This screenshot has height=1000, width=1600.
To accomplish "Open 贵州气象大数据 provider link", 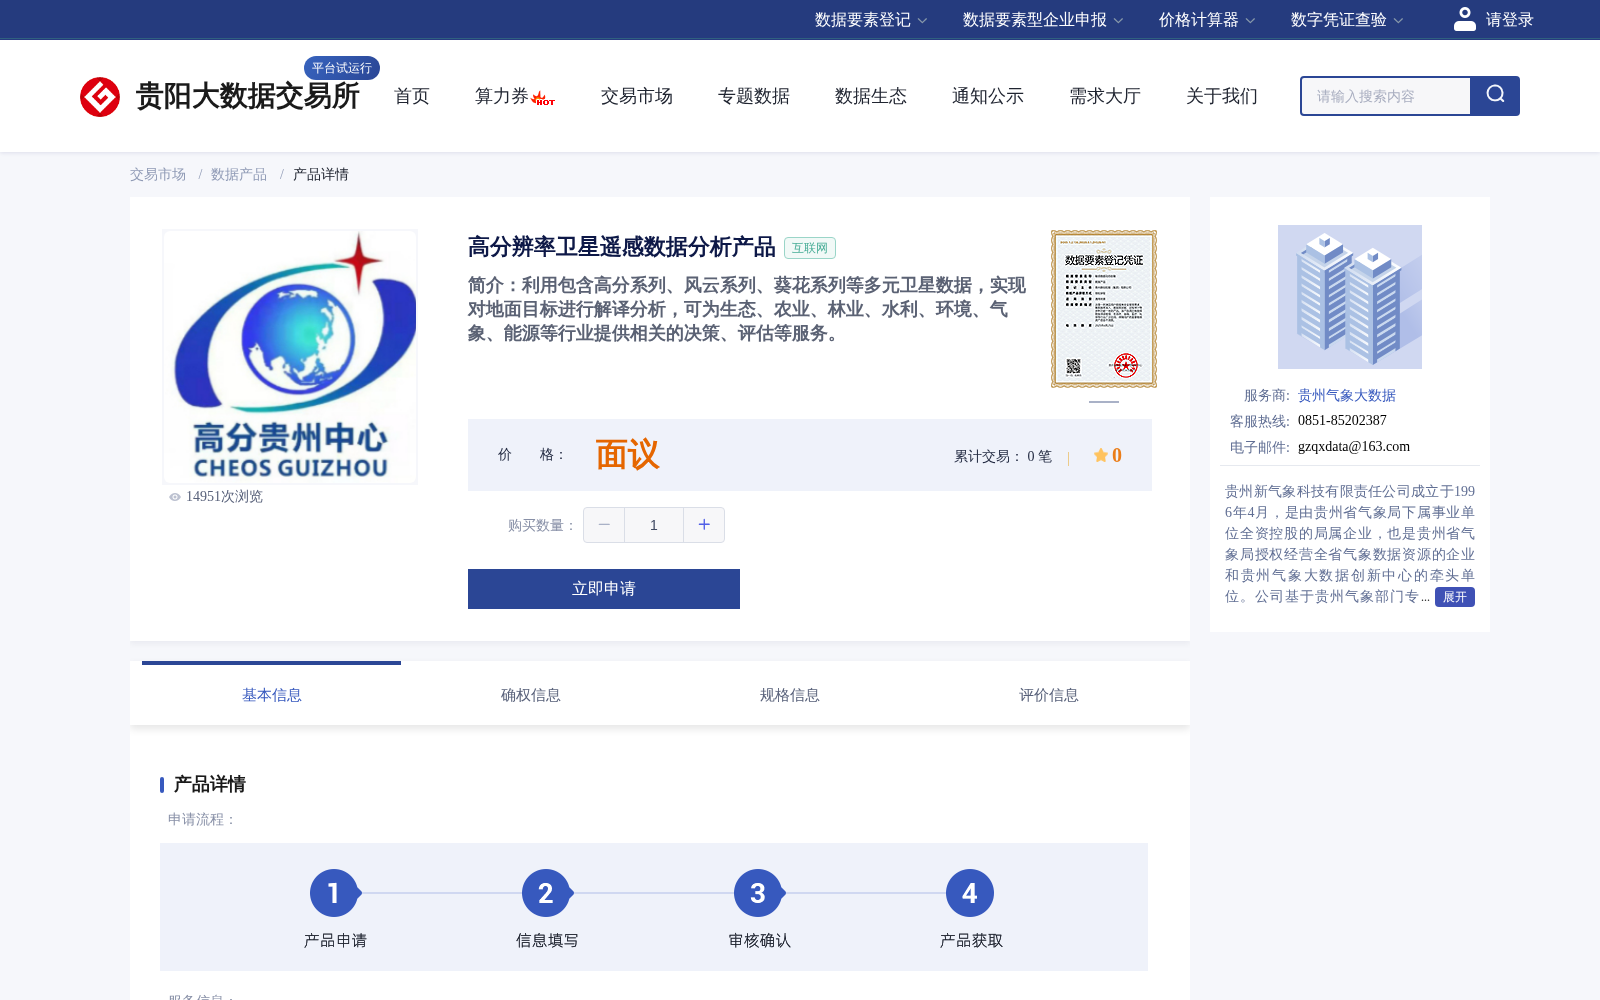I will pyautogui.click(x=1347, y=395).
